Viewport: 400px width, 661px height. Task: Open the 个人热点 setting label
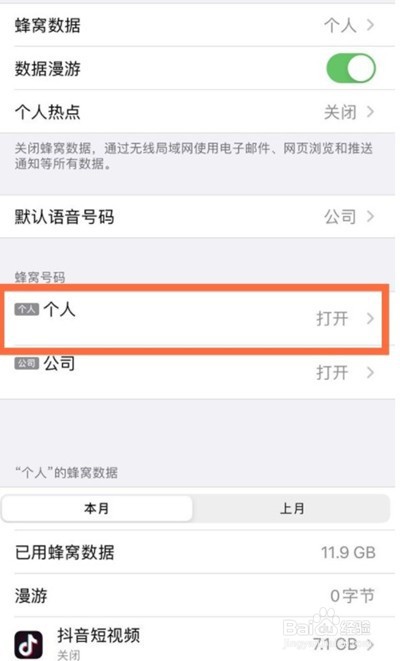coord(48,112)
